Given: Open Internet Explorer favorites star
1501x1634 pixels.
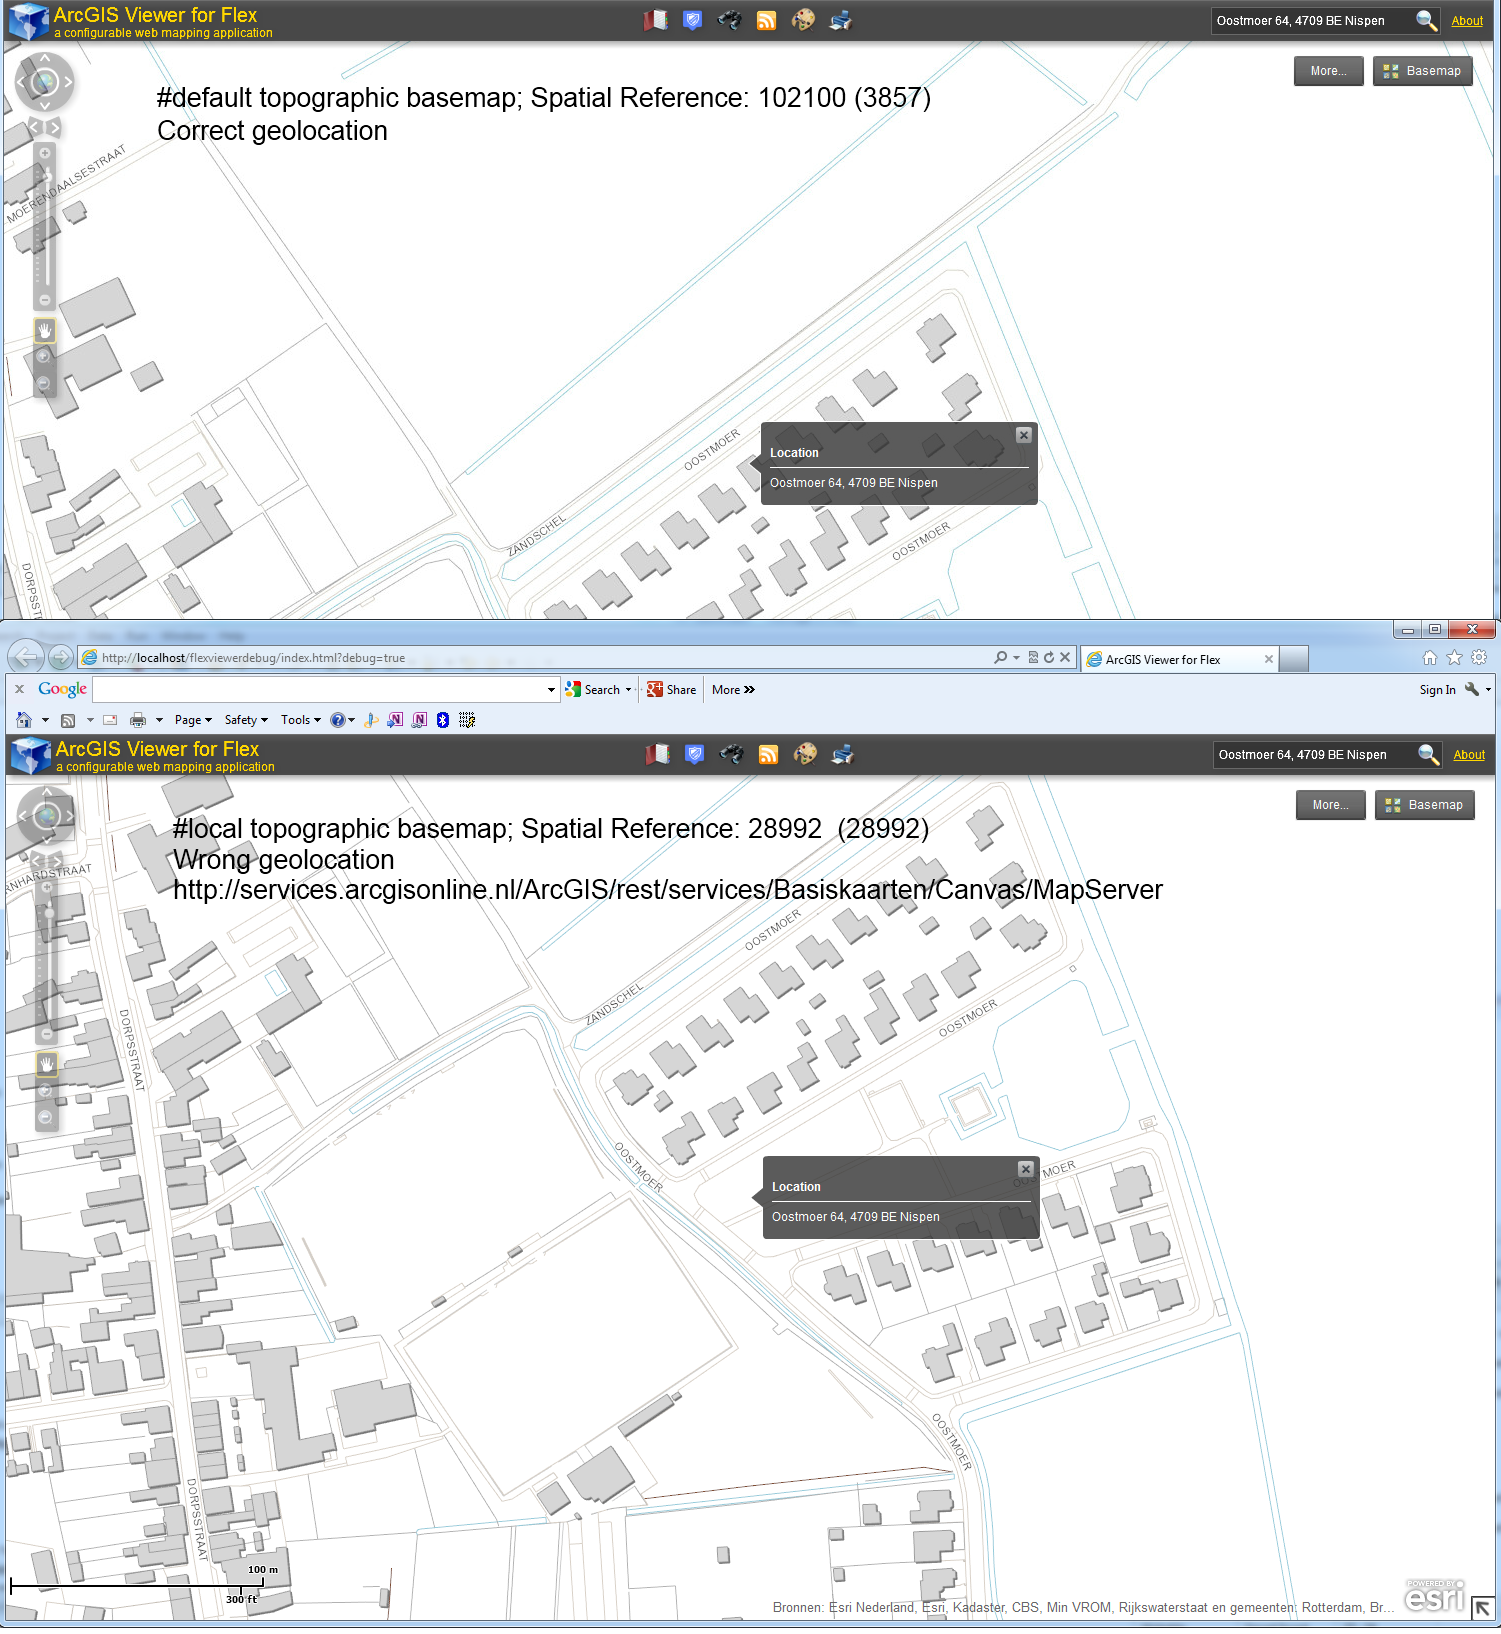Looking at the screenshot, I should click(1454, 657).
